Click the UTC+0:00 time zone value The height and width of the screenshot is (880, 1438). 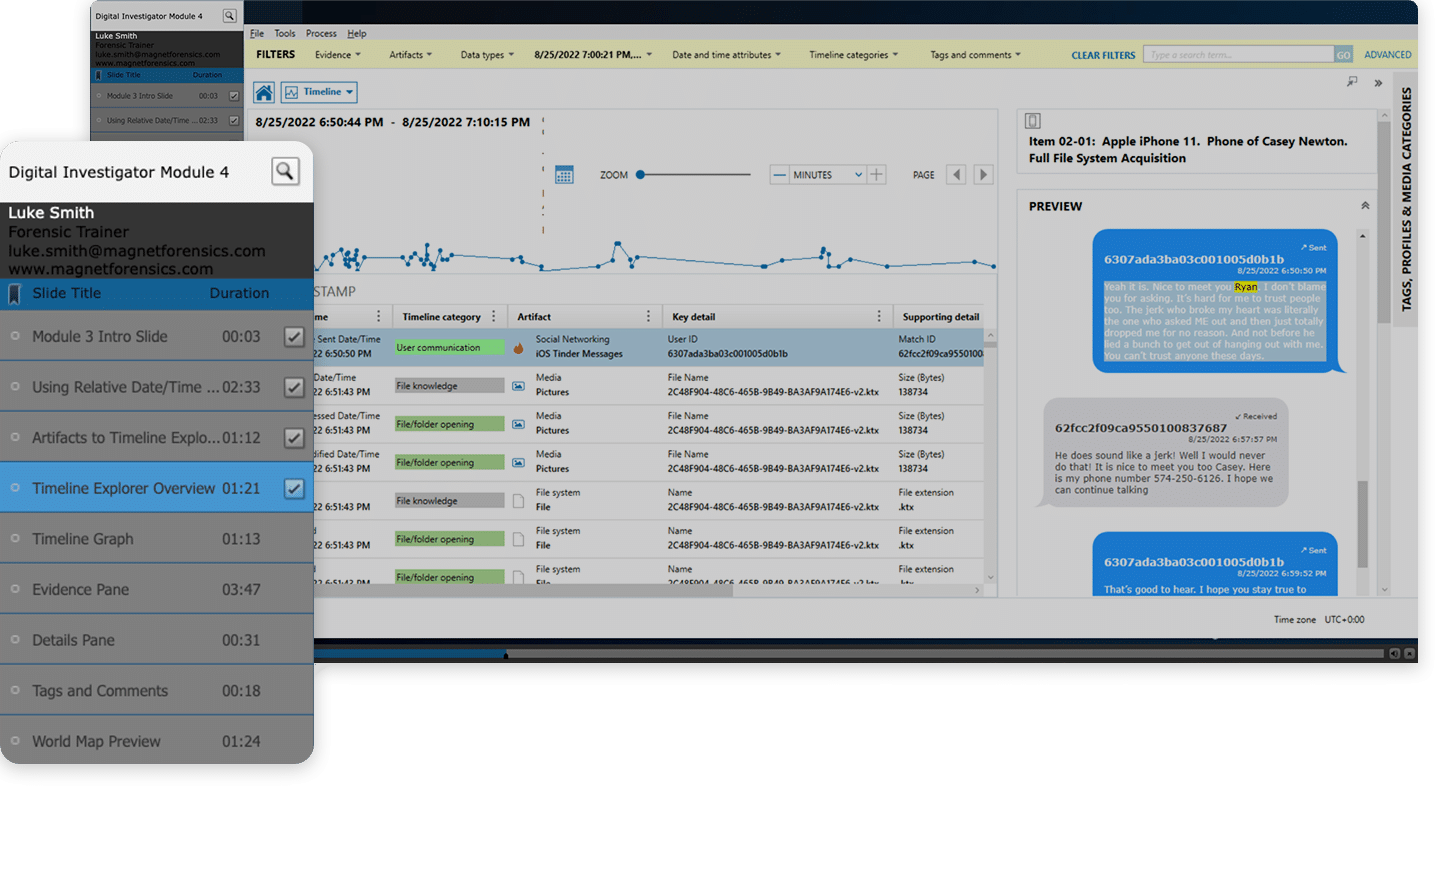[x=1344, y=620]
